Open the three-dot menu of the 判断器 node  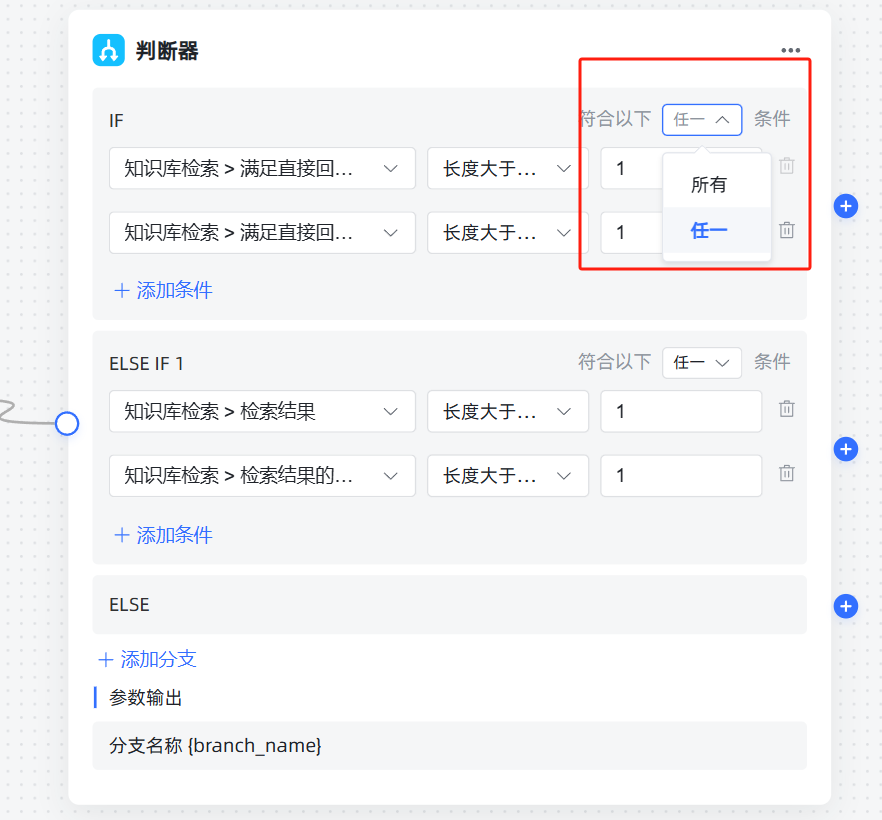tap(791, 51)
